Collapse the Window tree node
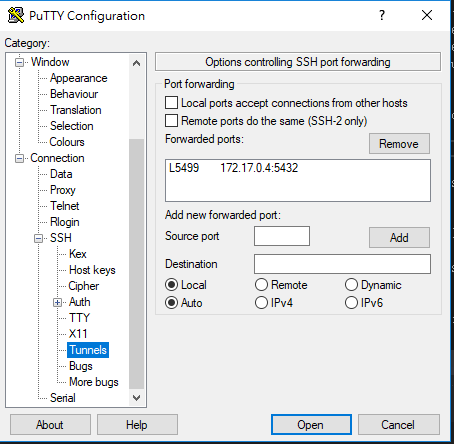 (20, 62)
